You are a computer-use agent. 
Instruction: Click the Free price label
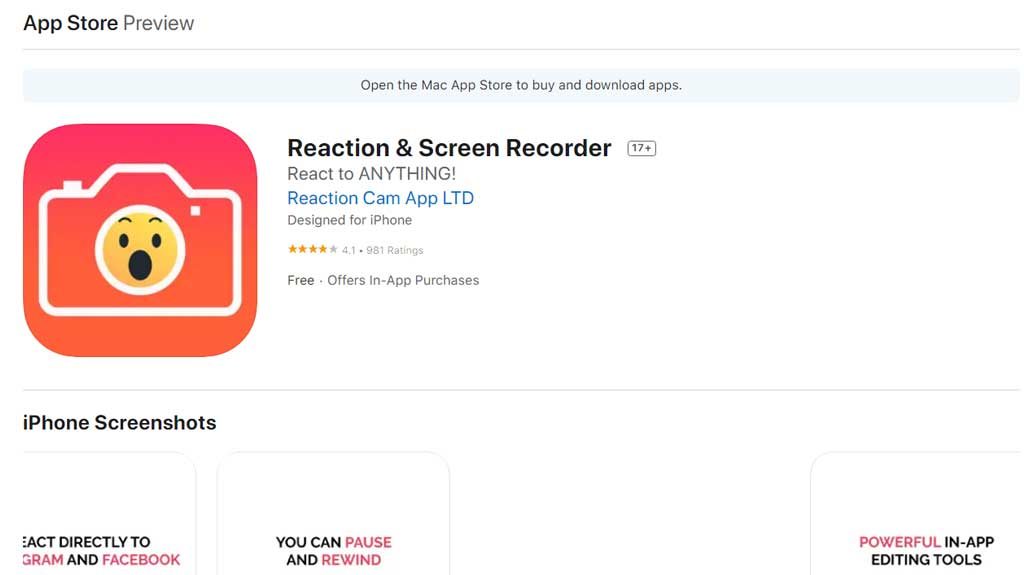[300, 280]
